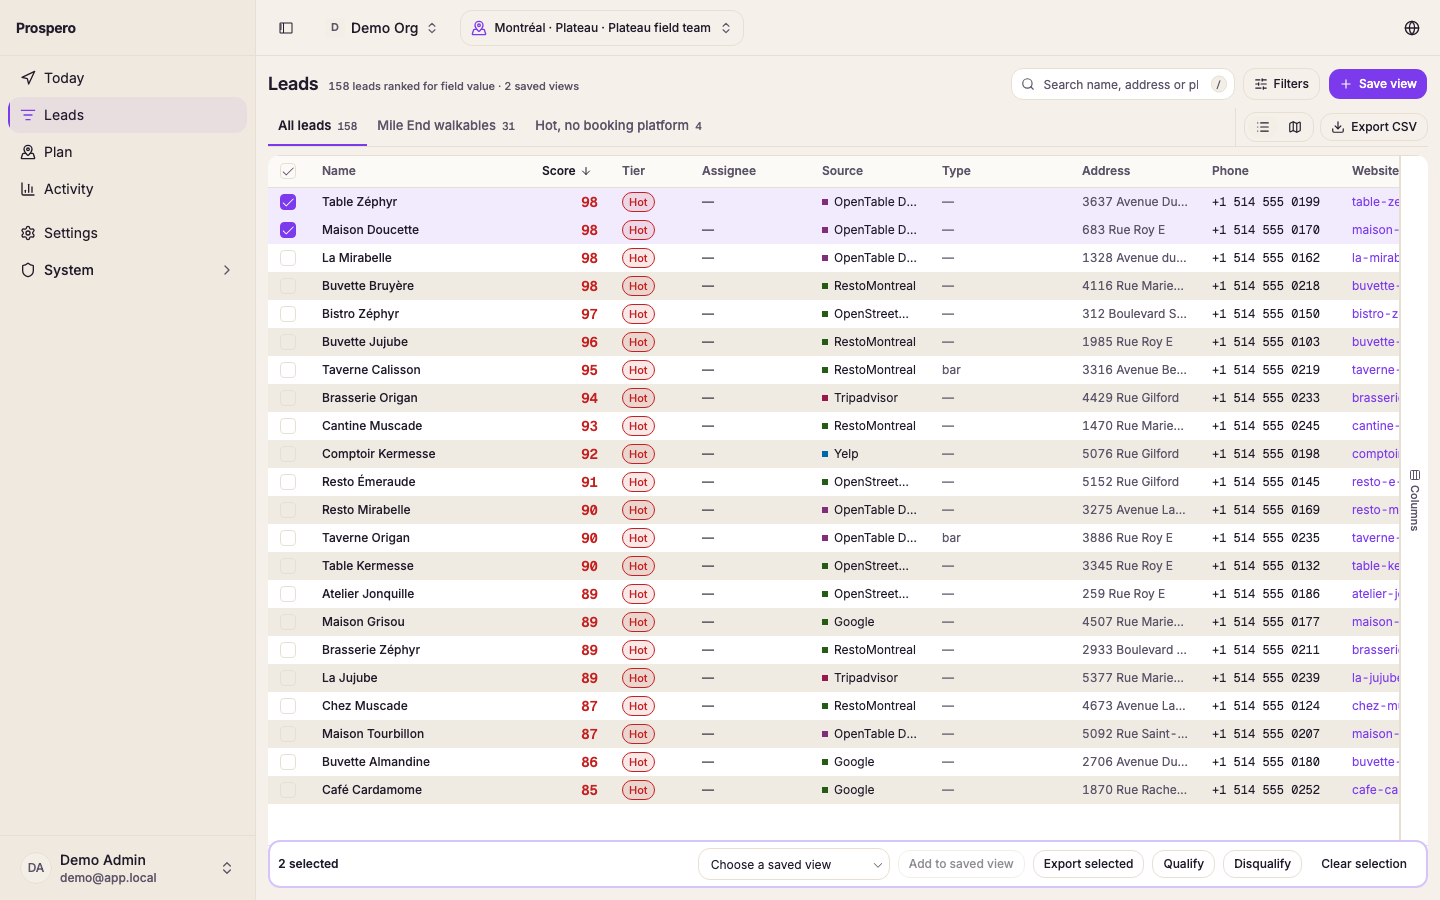Open Leads in the sidebar
This screenshot has width=1440, height=900.
[127, 115]
